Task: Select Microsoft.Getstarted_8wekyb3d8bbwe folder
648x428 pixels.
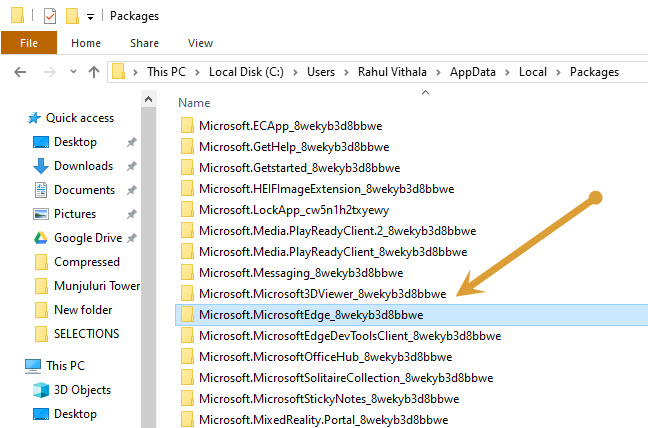Action: click(291, 168)
